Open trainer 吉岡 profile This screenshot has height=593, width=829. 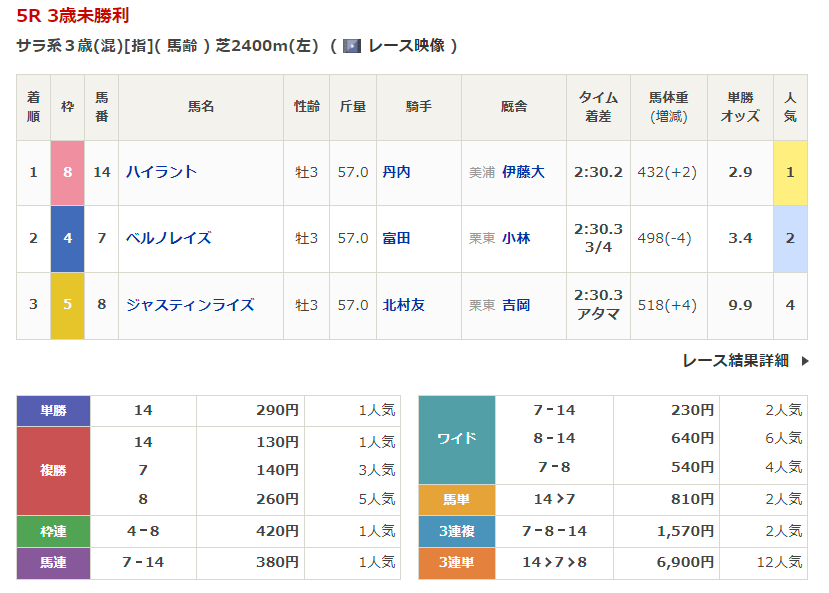tap(516, 305)
